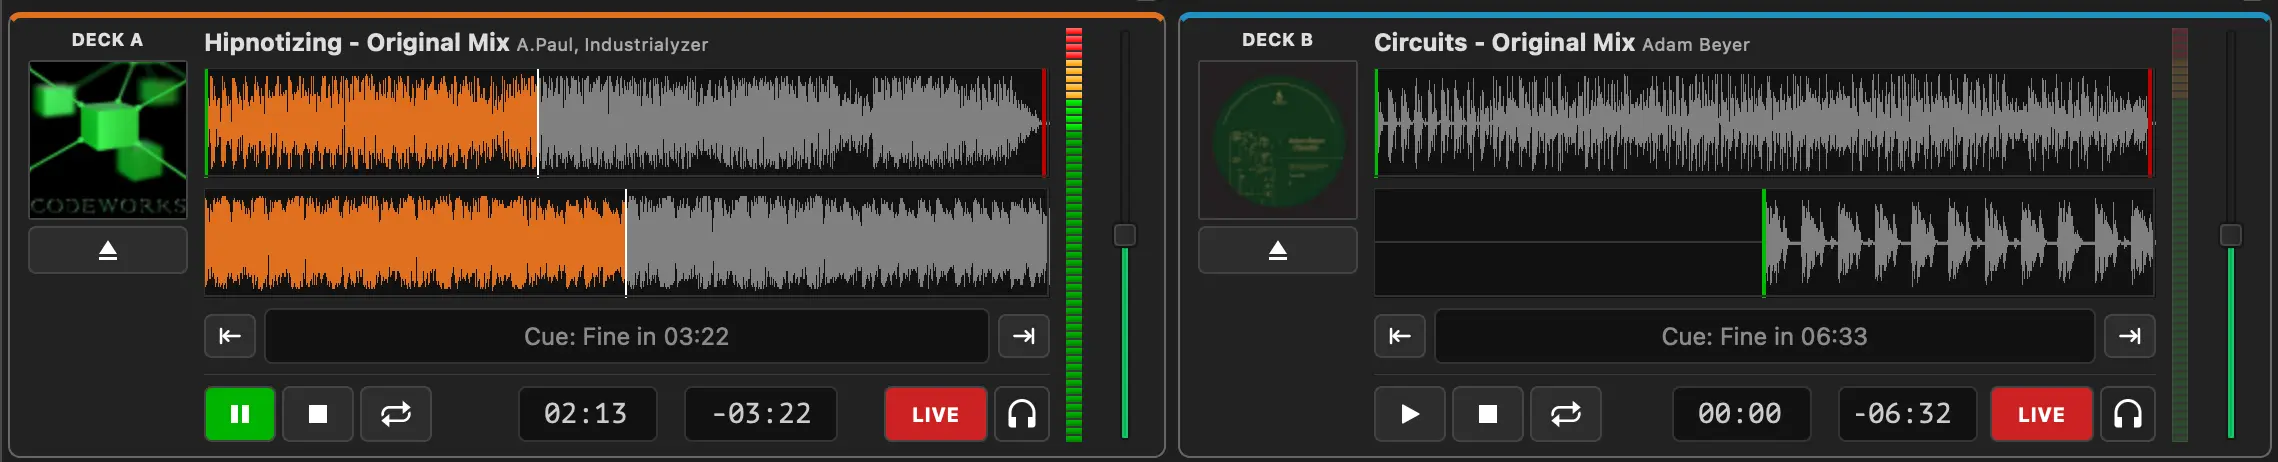The height and width of the screenshot is (462, 2278).
Task: Click Deck A overview waveform
Action: click(627, 122)
